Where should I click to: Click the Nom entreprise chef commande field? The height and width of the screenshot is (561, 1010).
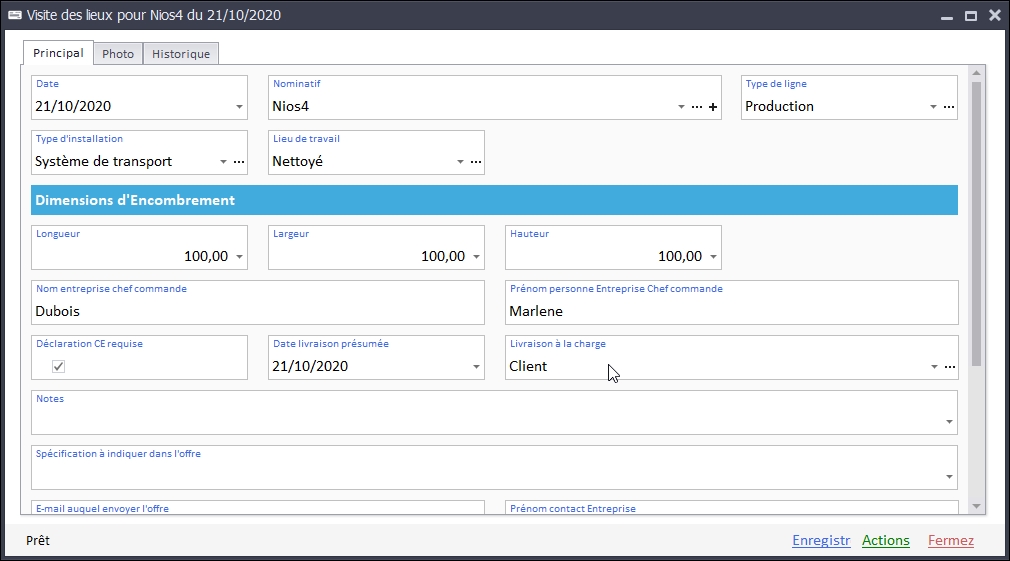click(258, 311)
